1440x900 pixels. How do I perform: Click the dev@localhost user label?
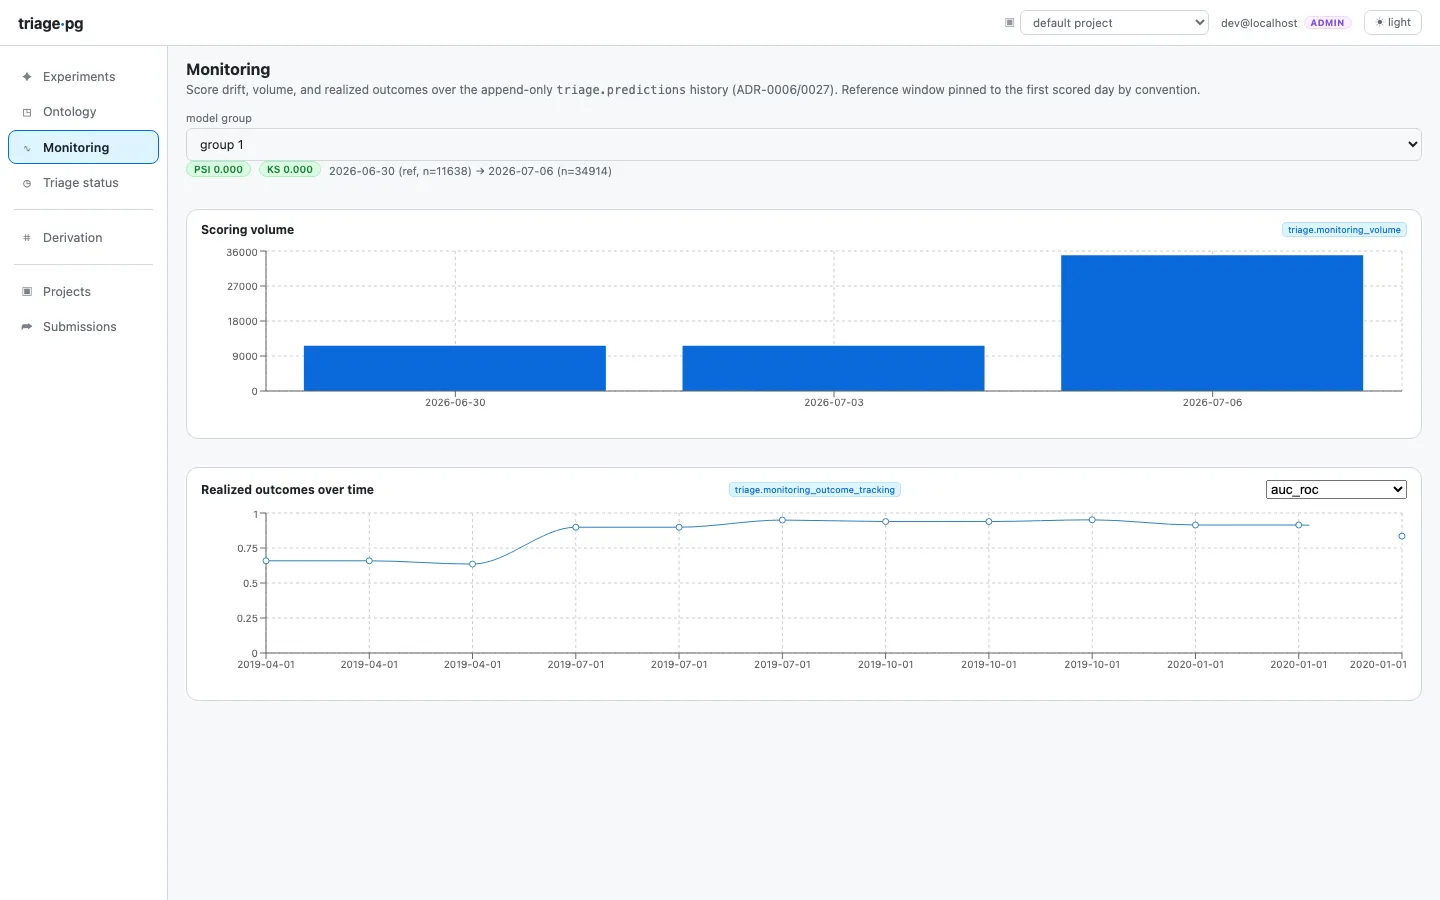(1259, 23)
